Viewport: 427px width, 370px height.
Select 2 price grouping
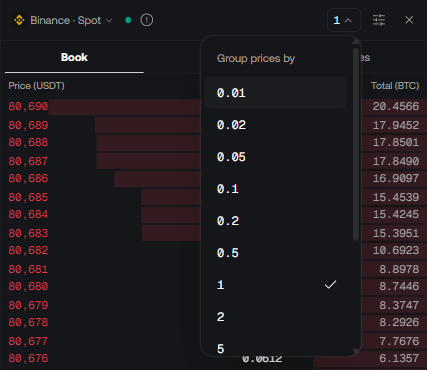276,317
